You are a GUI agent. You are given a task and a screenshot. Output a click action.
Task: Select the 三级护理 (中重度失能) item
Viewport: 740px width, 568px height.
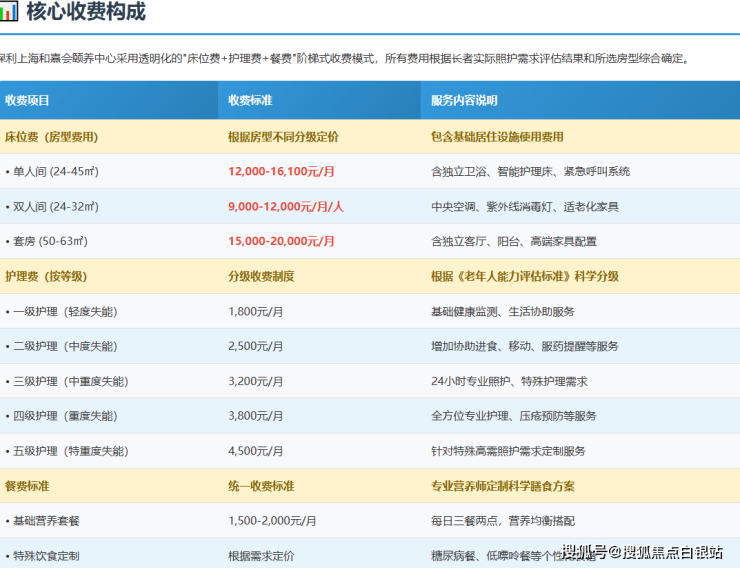(x=67, y=381)
